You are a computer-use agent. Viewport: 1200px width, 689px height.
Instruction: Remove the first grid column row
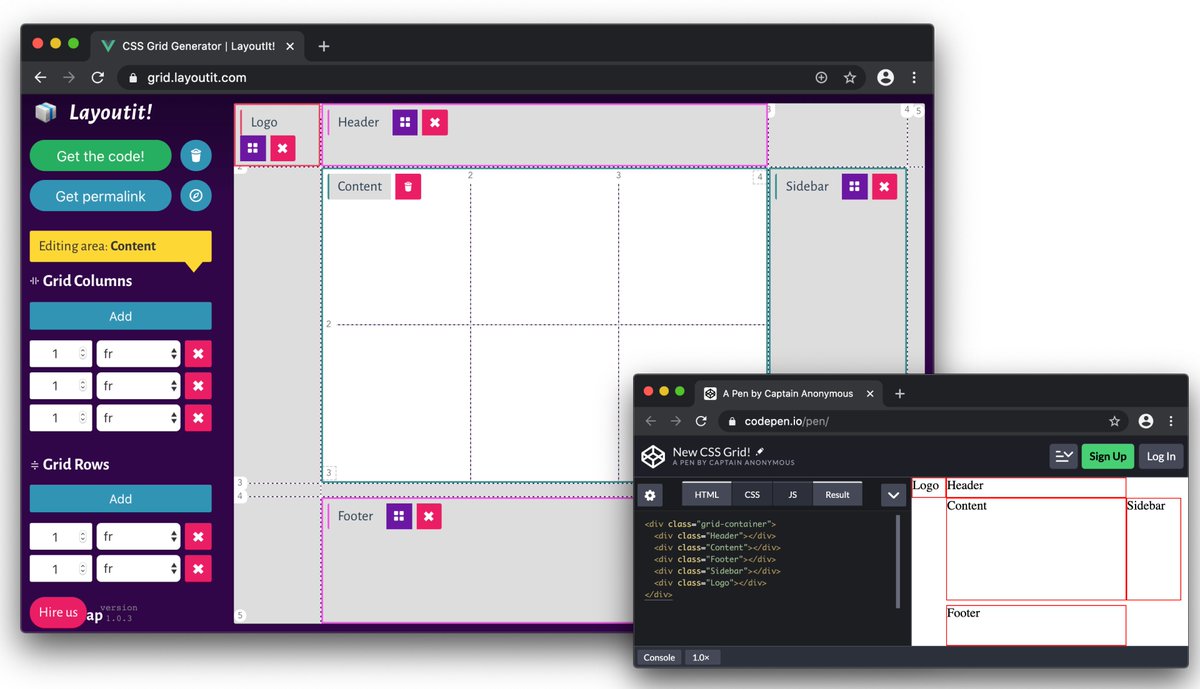tap(198, 354)
